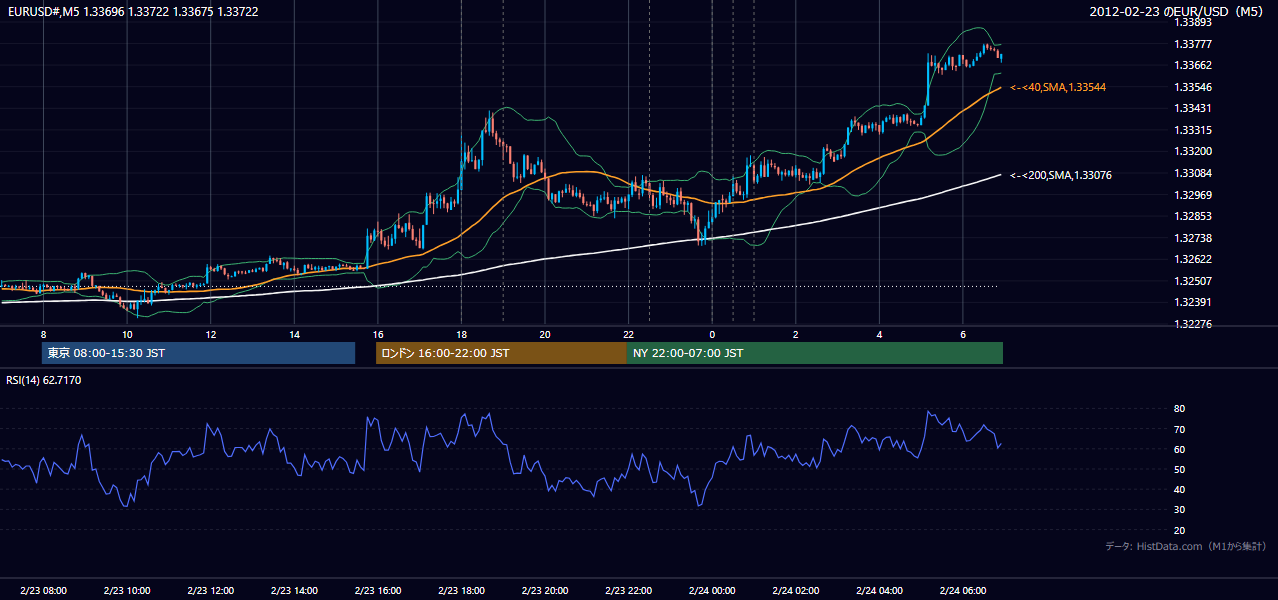Click the bottom date label '2/23 16:00'

378,591
